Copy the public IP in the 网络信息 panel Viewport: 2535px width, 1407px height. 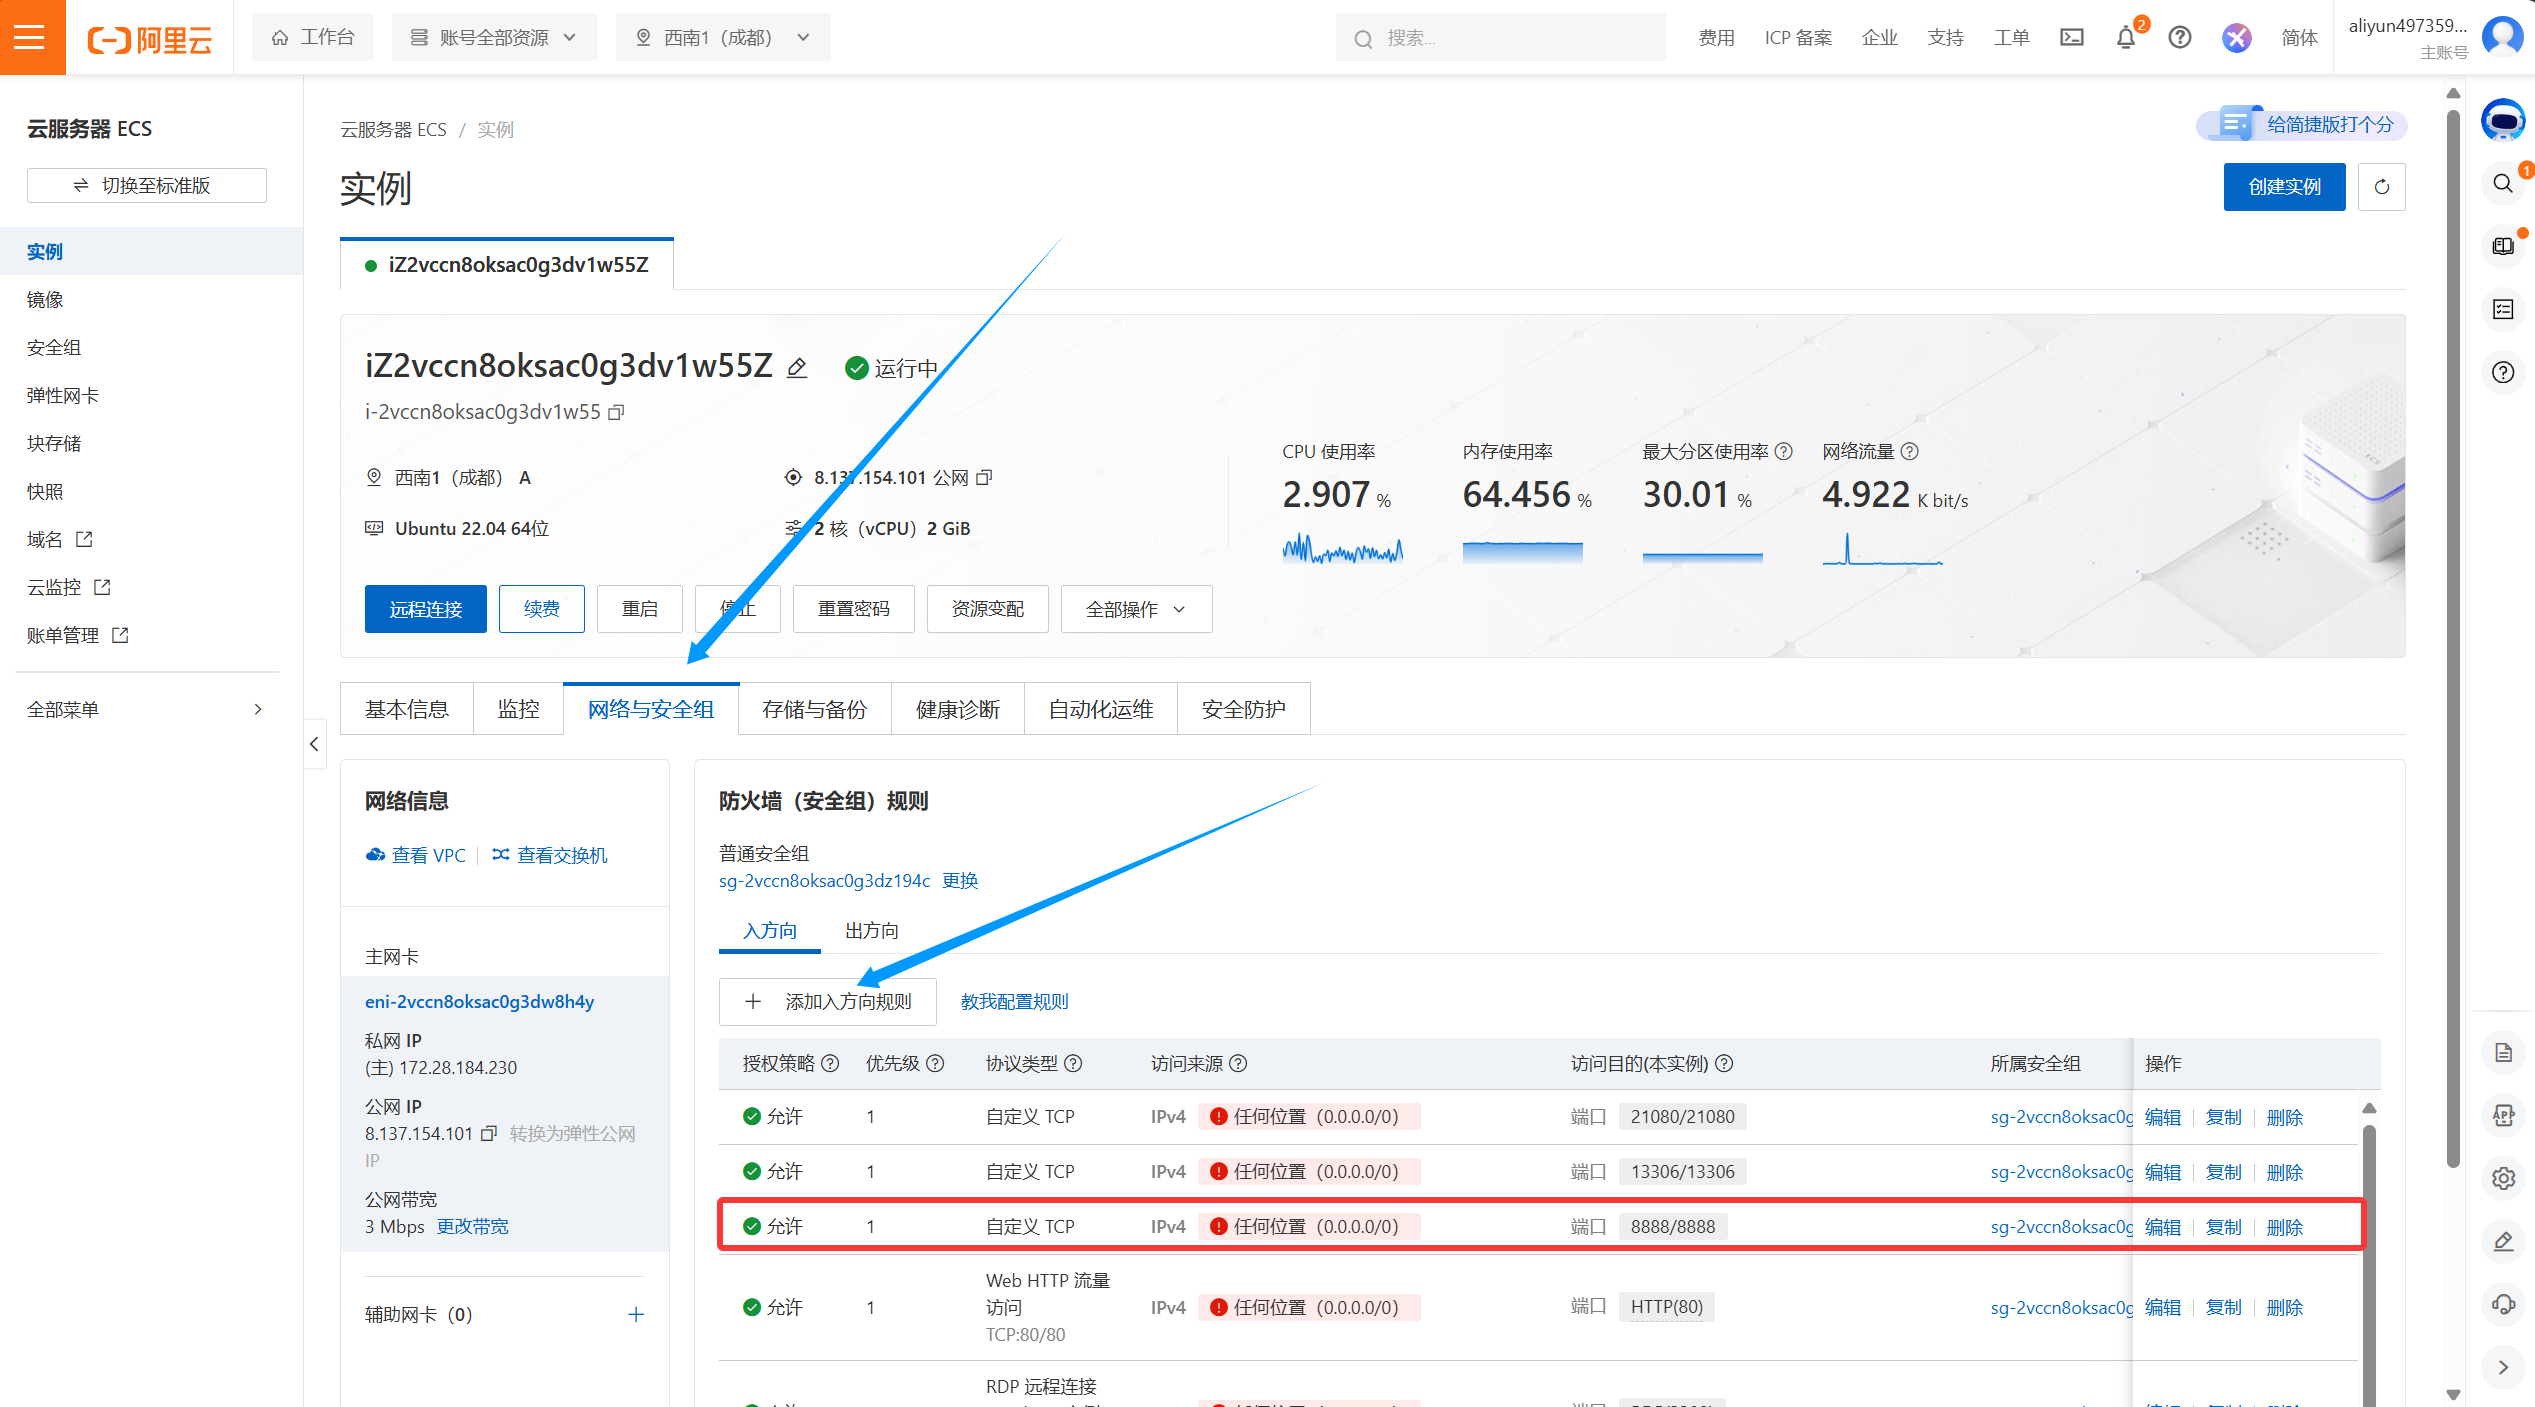pyautogui.click(x=489, y=1133)
